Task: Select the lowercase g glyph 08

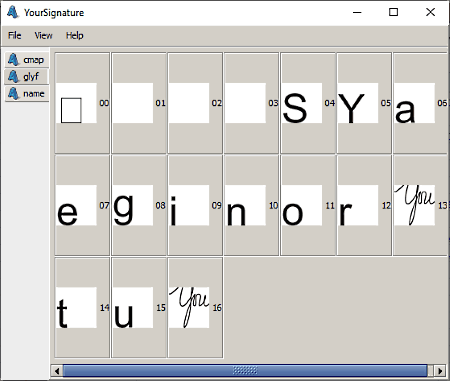Action: [139, 205]
